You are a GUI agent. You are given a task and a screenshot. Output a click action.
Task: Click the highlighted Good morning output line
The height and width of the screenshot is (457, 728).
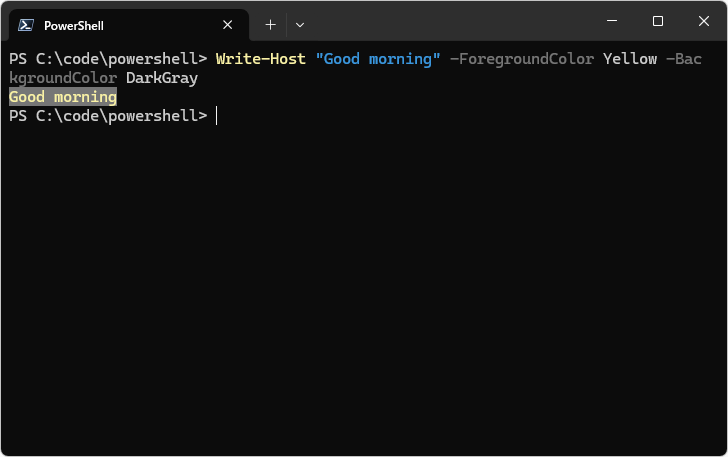62,97
